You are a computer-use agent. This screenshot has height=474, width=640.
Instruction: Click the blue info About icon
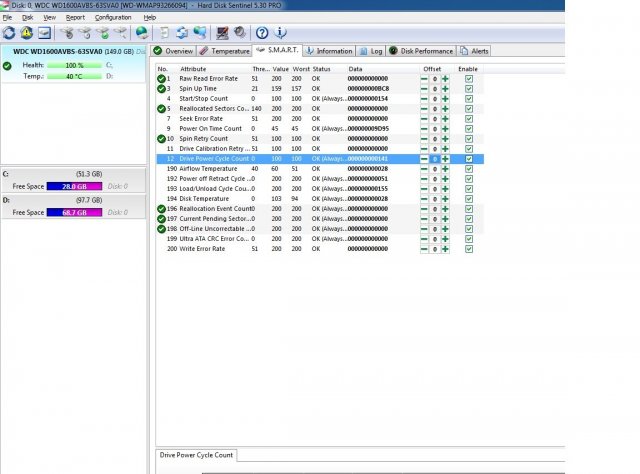[x=280, y=33]
